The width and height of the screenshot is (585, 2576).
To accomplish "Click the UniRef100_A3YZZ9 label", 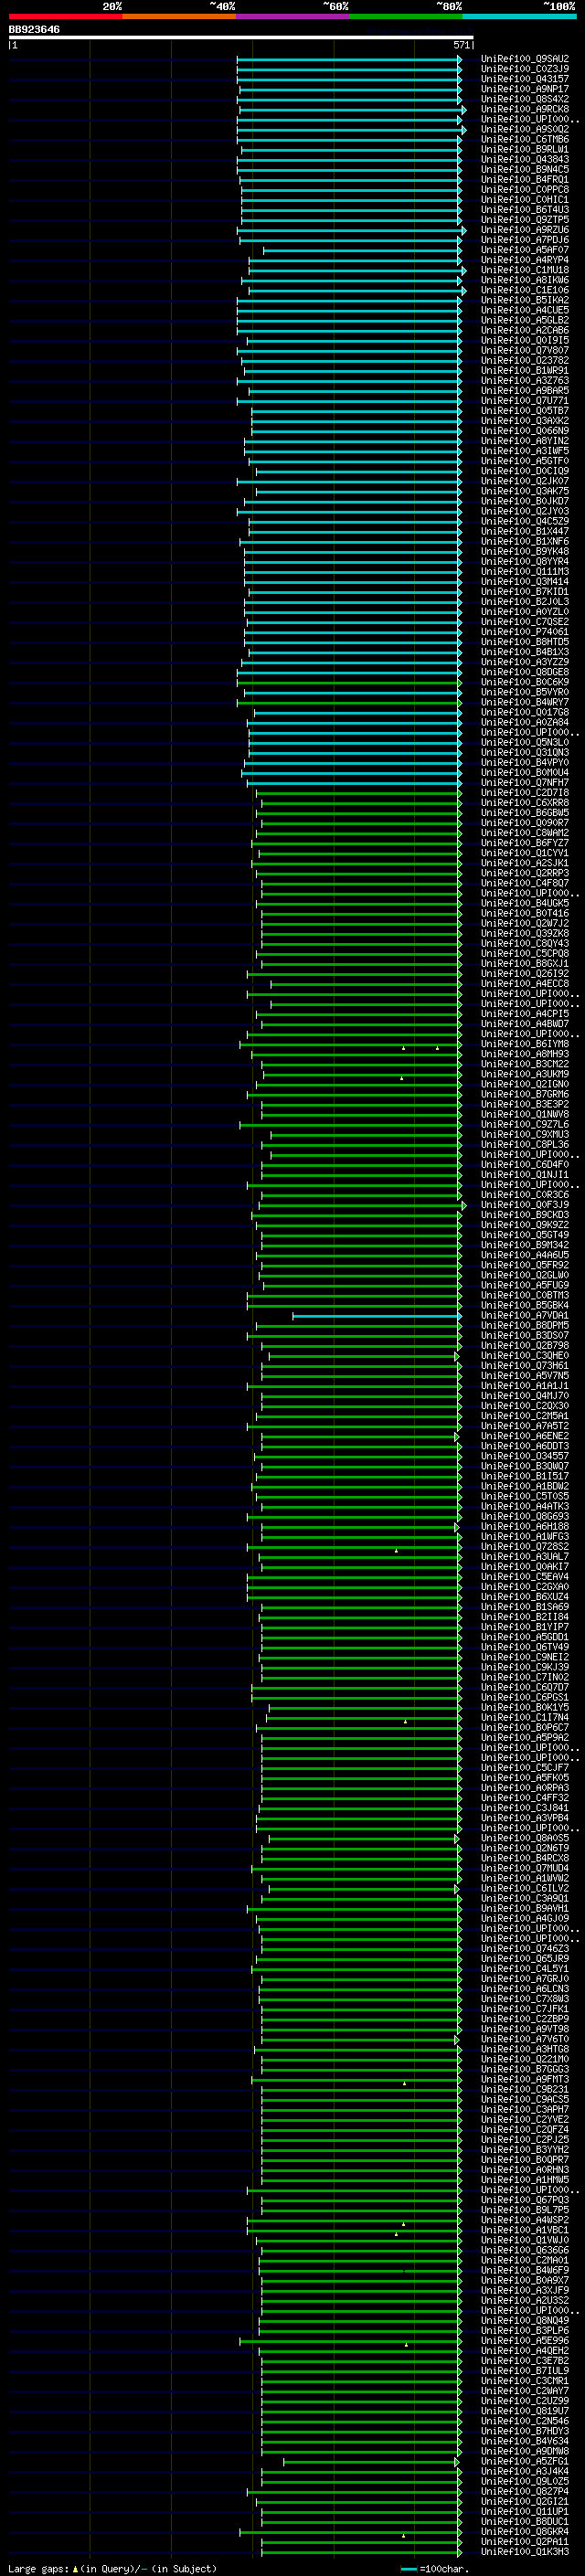I will point(525,662).
